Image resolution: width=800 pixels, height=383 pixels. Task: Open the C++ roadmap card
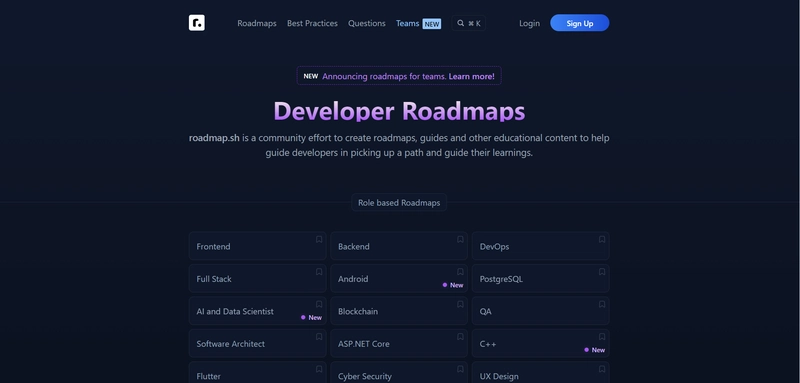point(540,344)
